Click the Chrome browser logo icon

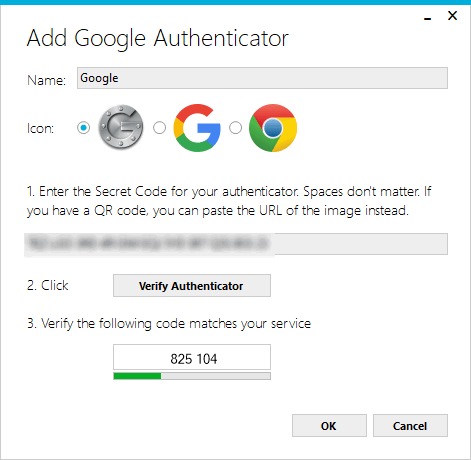pyautogui.click(x=273, y=128)
